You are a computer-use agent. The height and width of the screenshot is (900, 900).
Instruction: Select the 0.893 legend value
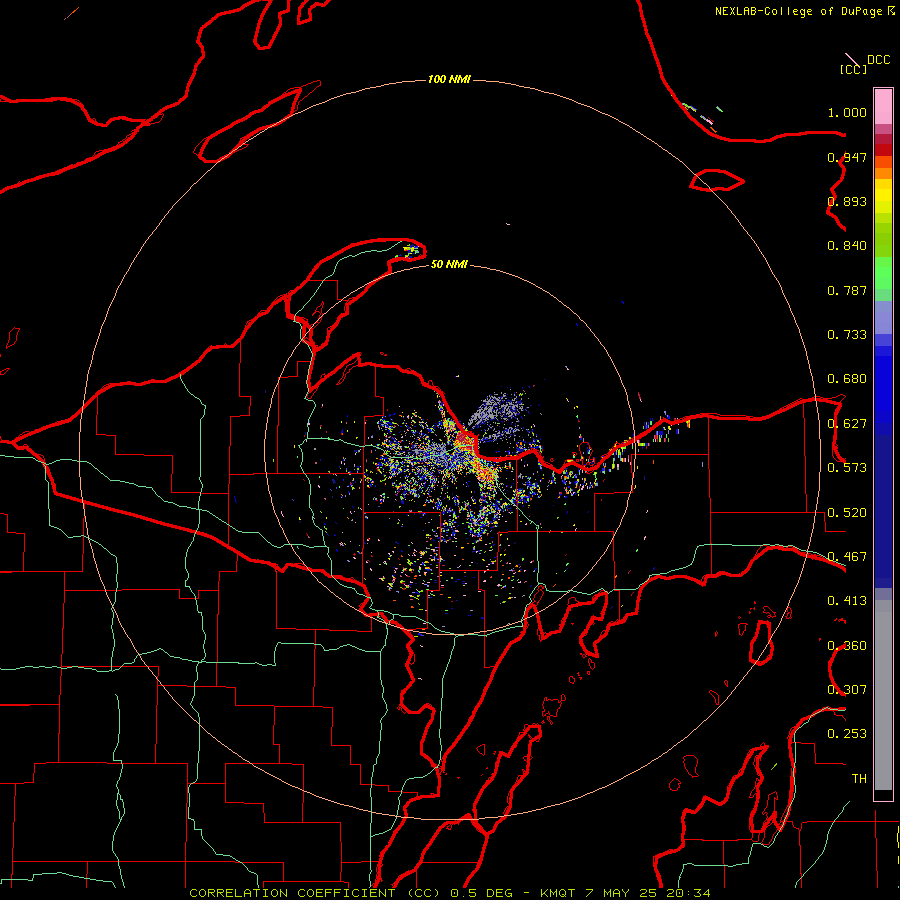[847, 201]
